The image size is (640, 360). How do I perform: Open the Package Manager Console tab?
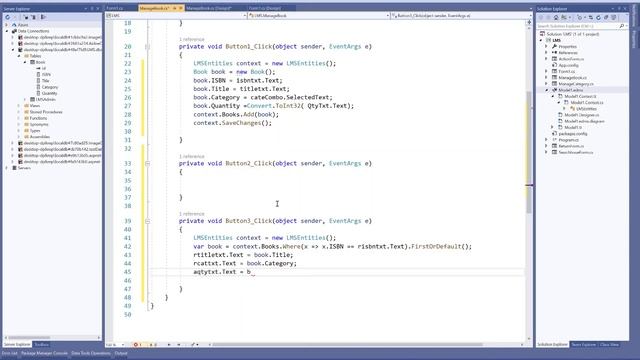44,353
